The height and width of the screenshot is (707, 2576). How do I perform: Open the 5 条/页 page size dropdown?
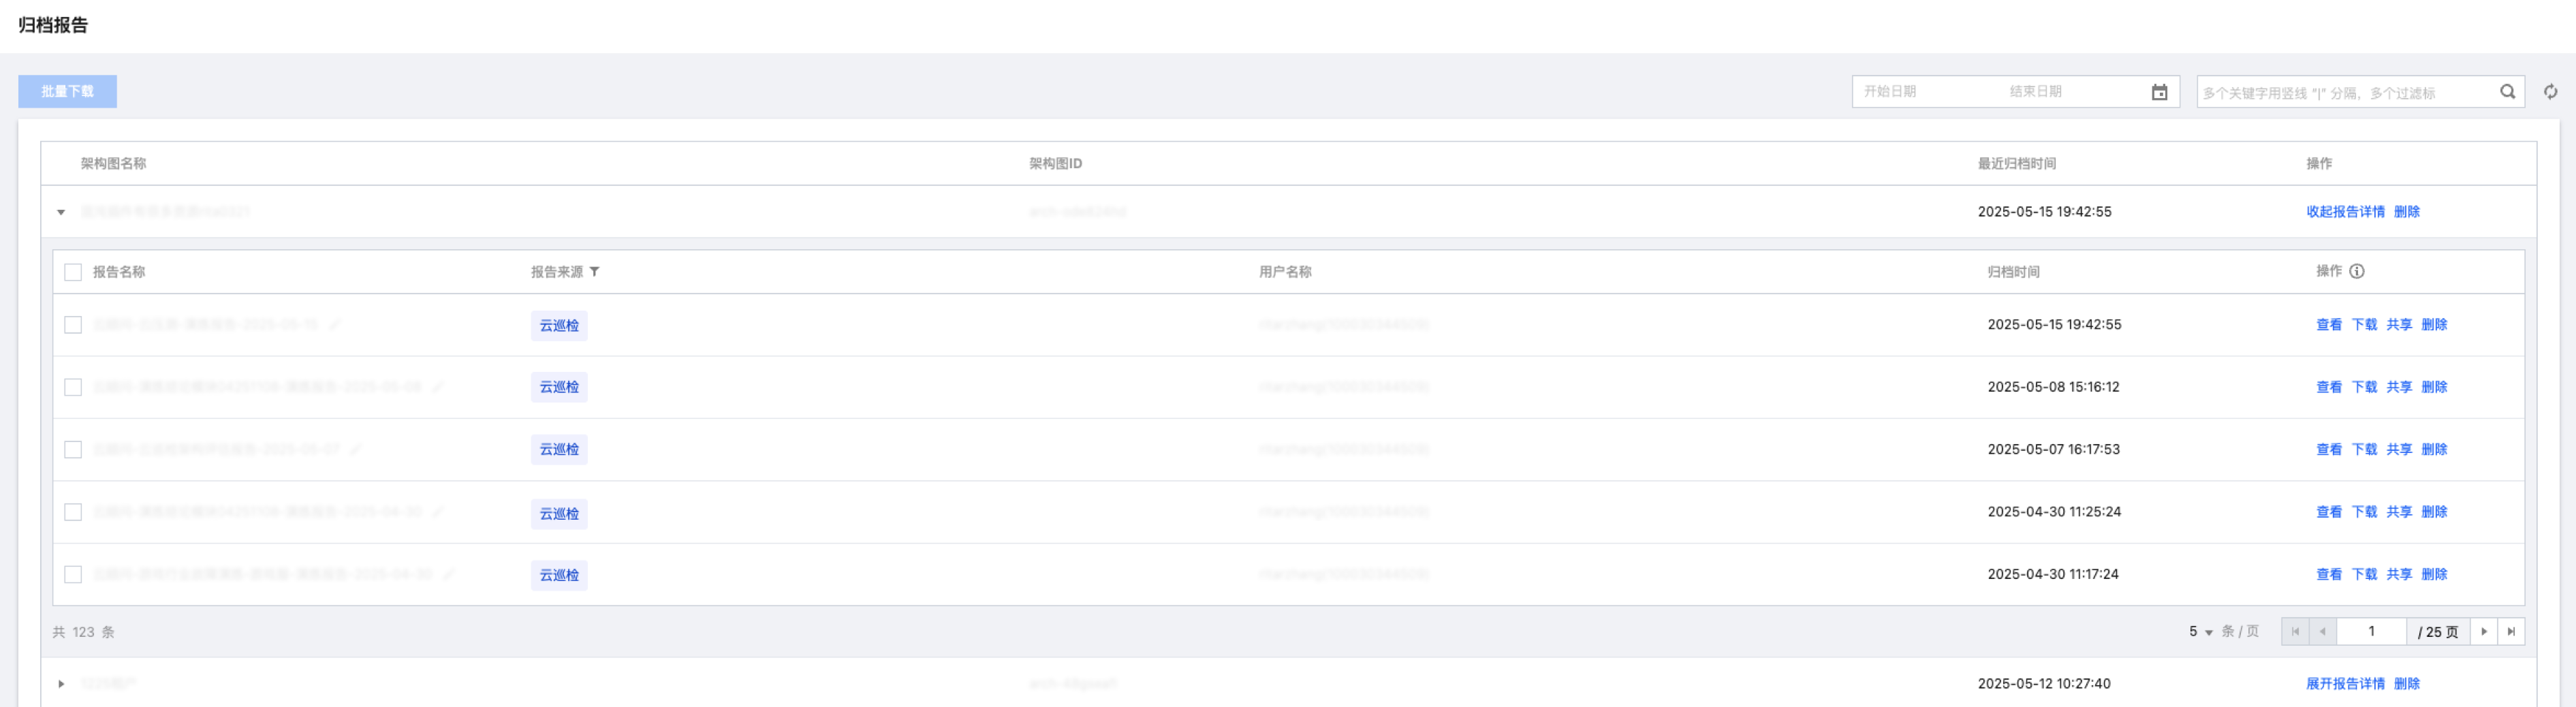(2200, 632)
